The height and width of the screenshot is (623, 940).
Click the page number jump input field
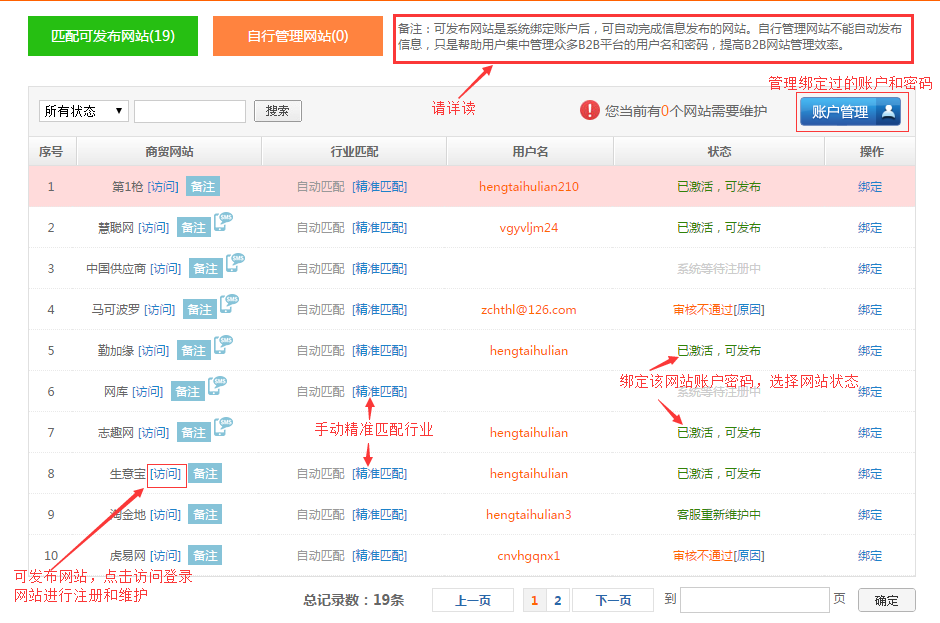tap(754, 600)
